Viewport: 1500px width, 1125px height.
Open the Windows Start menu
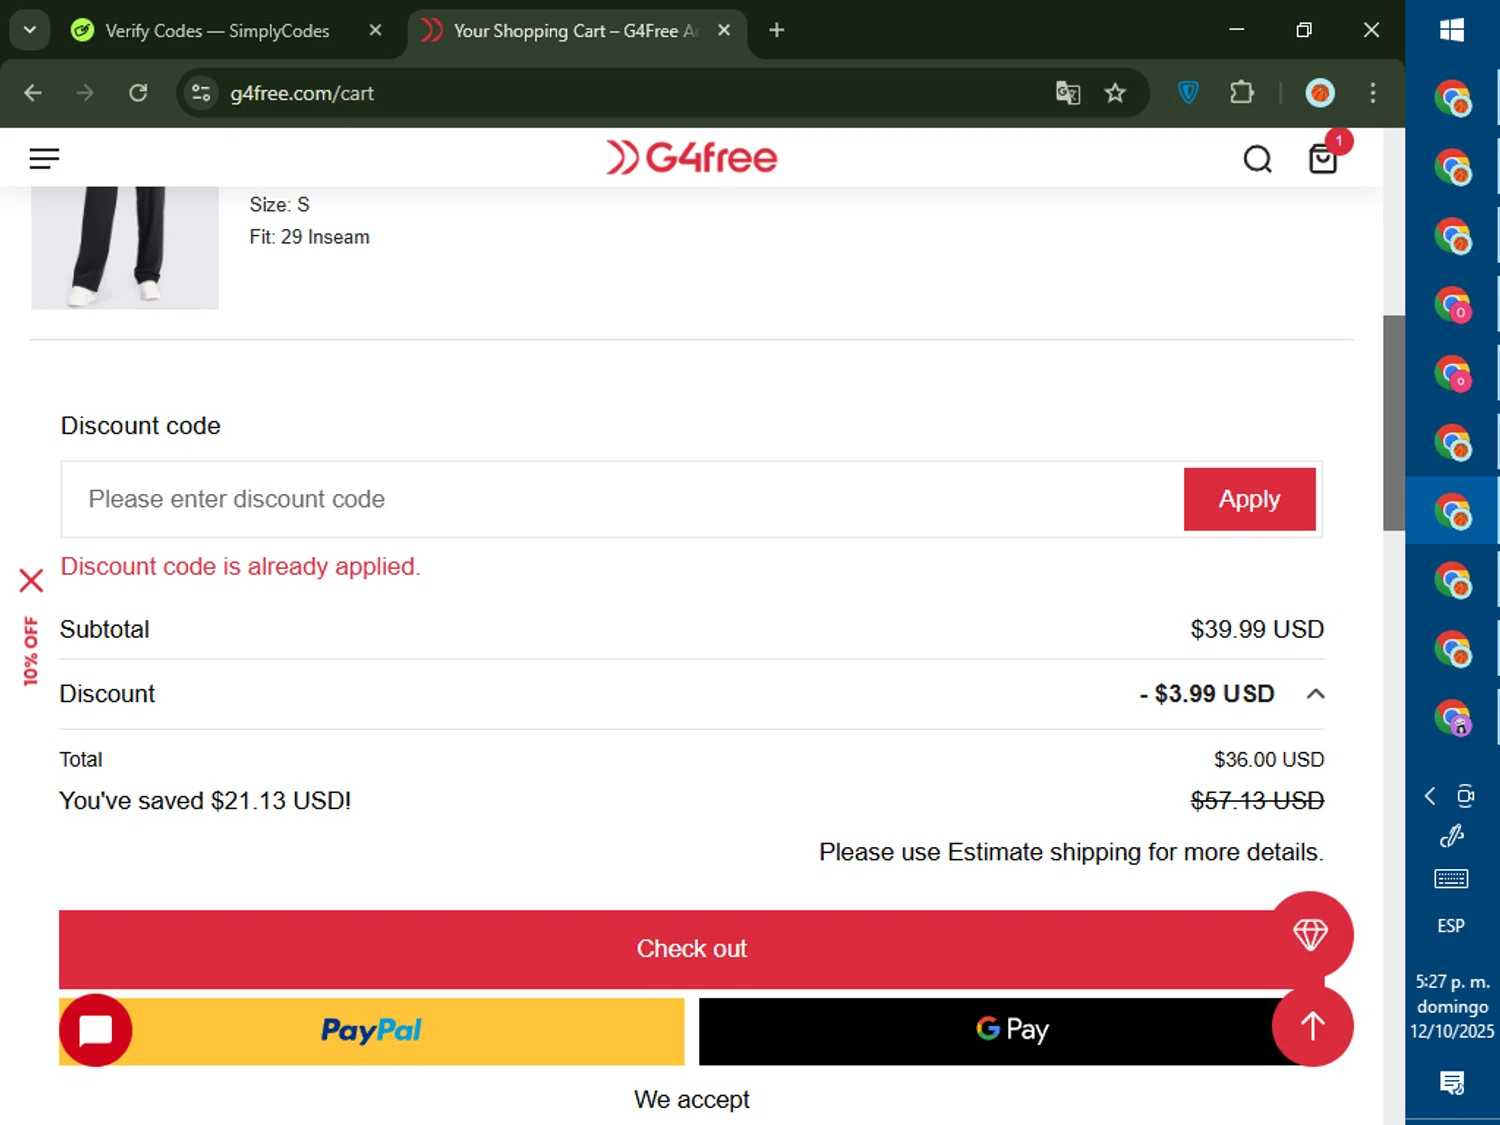[x=1452, y=30]
